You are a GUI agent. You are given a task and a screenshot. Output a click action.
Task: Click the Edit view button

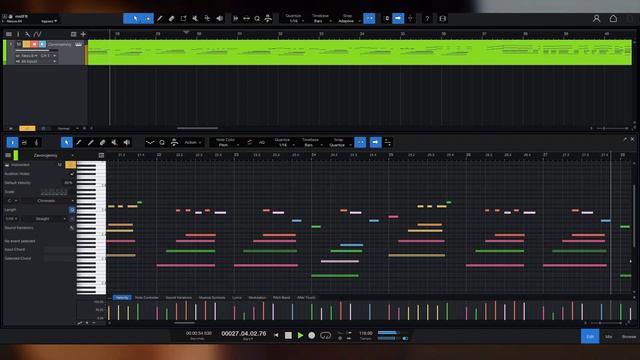[x=590, y=336]
